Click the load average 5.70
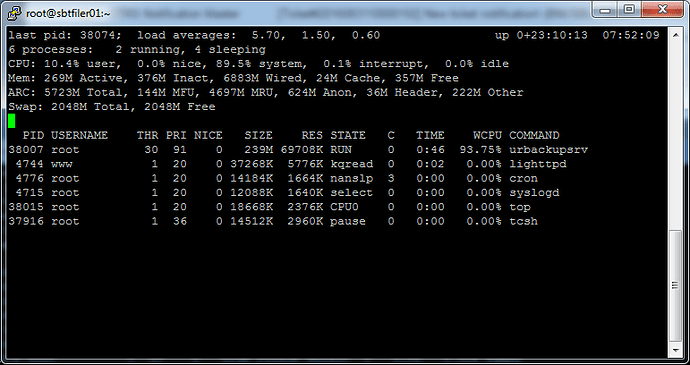 (x=265, y=35)
